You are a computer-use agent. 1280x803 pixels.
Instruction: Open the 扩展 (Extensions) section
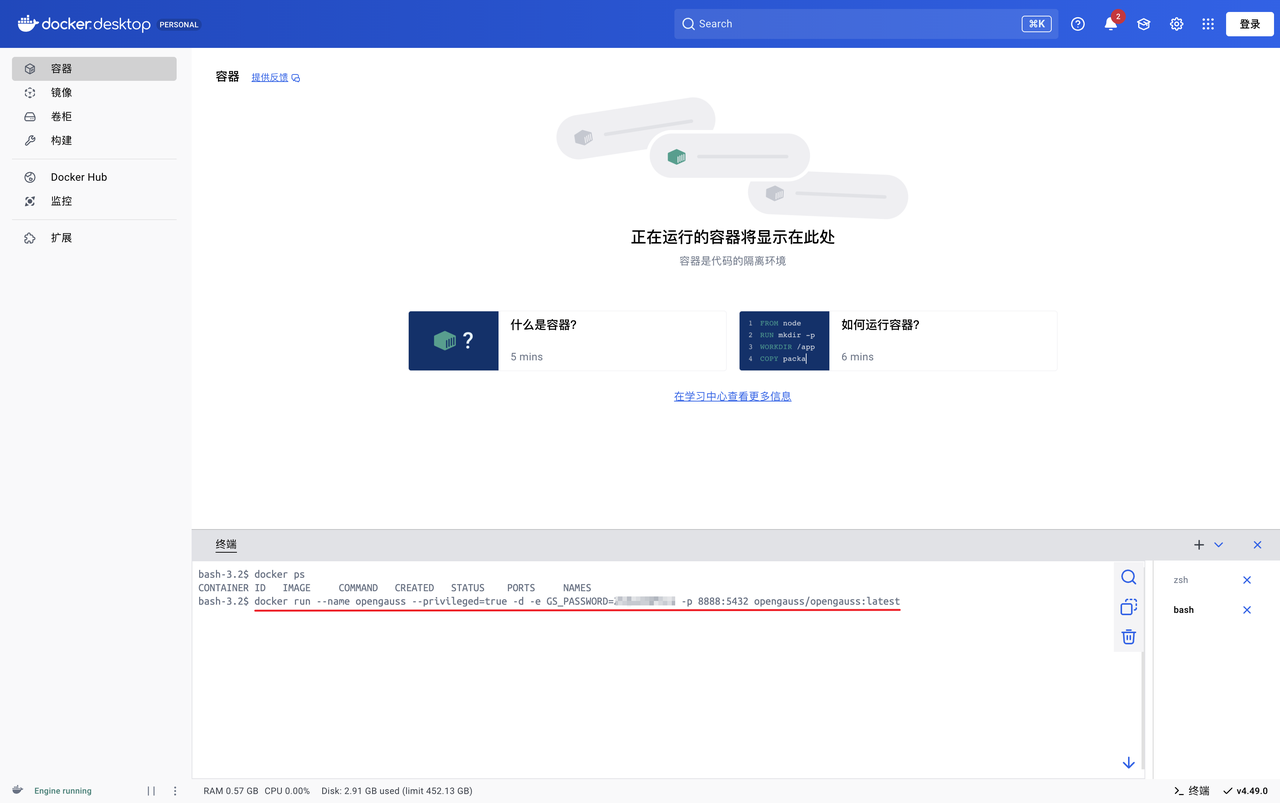click(x=60, y=237)
